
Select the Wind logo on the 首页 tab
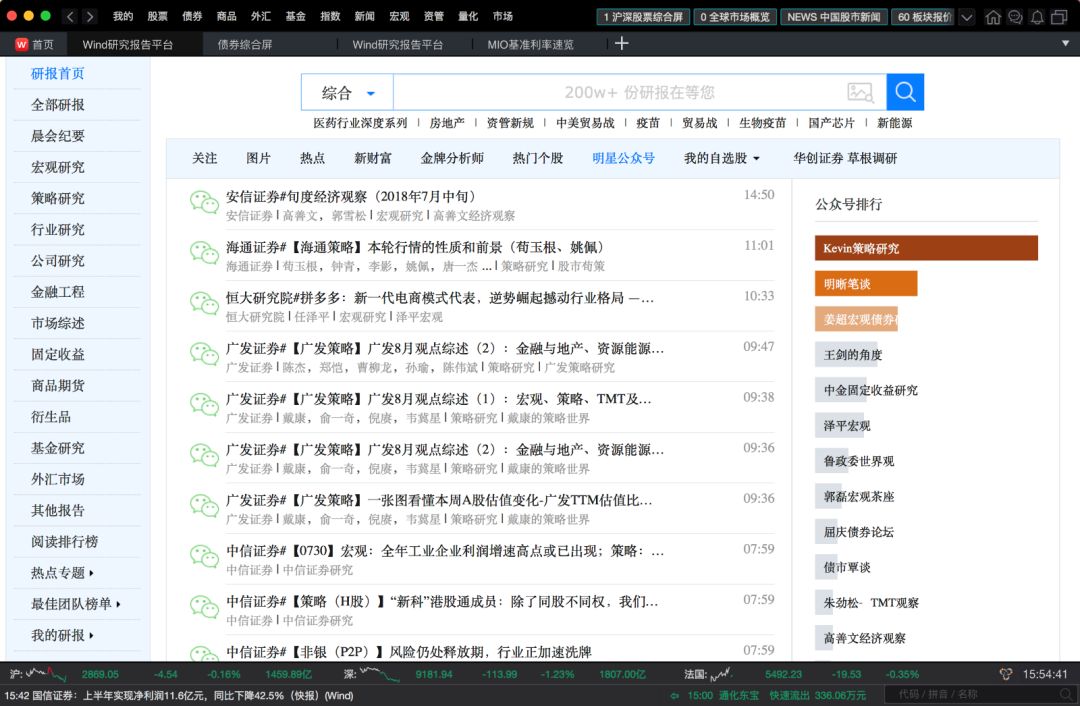(x=21, y=43)
